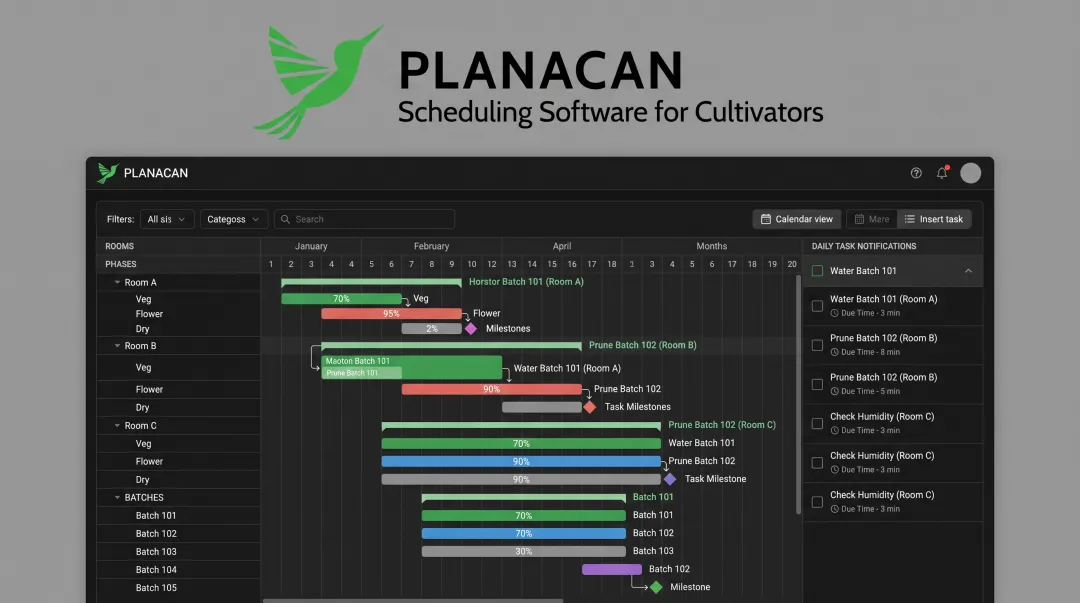The width and height of the screenshot is (1080, 603).
Task: Click Room A Dry 2% gray bar
Action: [x=431, y=329]
